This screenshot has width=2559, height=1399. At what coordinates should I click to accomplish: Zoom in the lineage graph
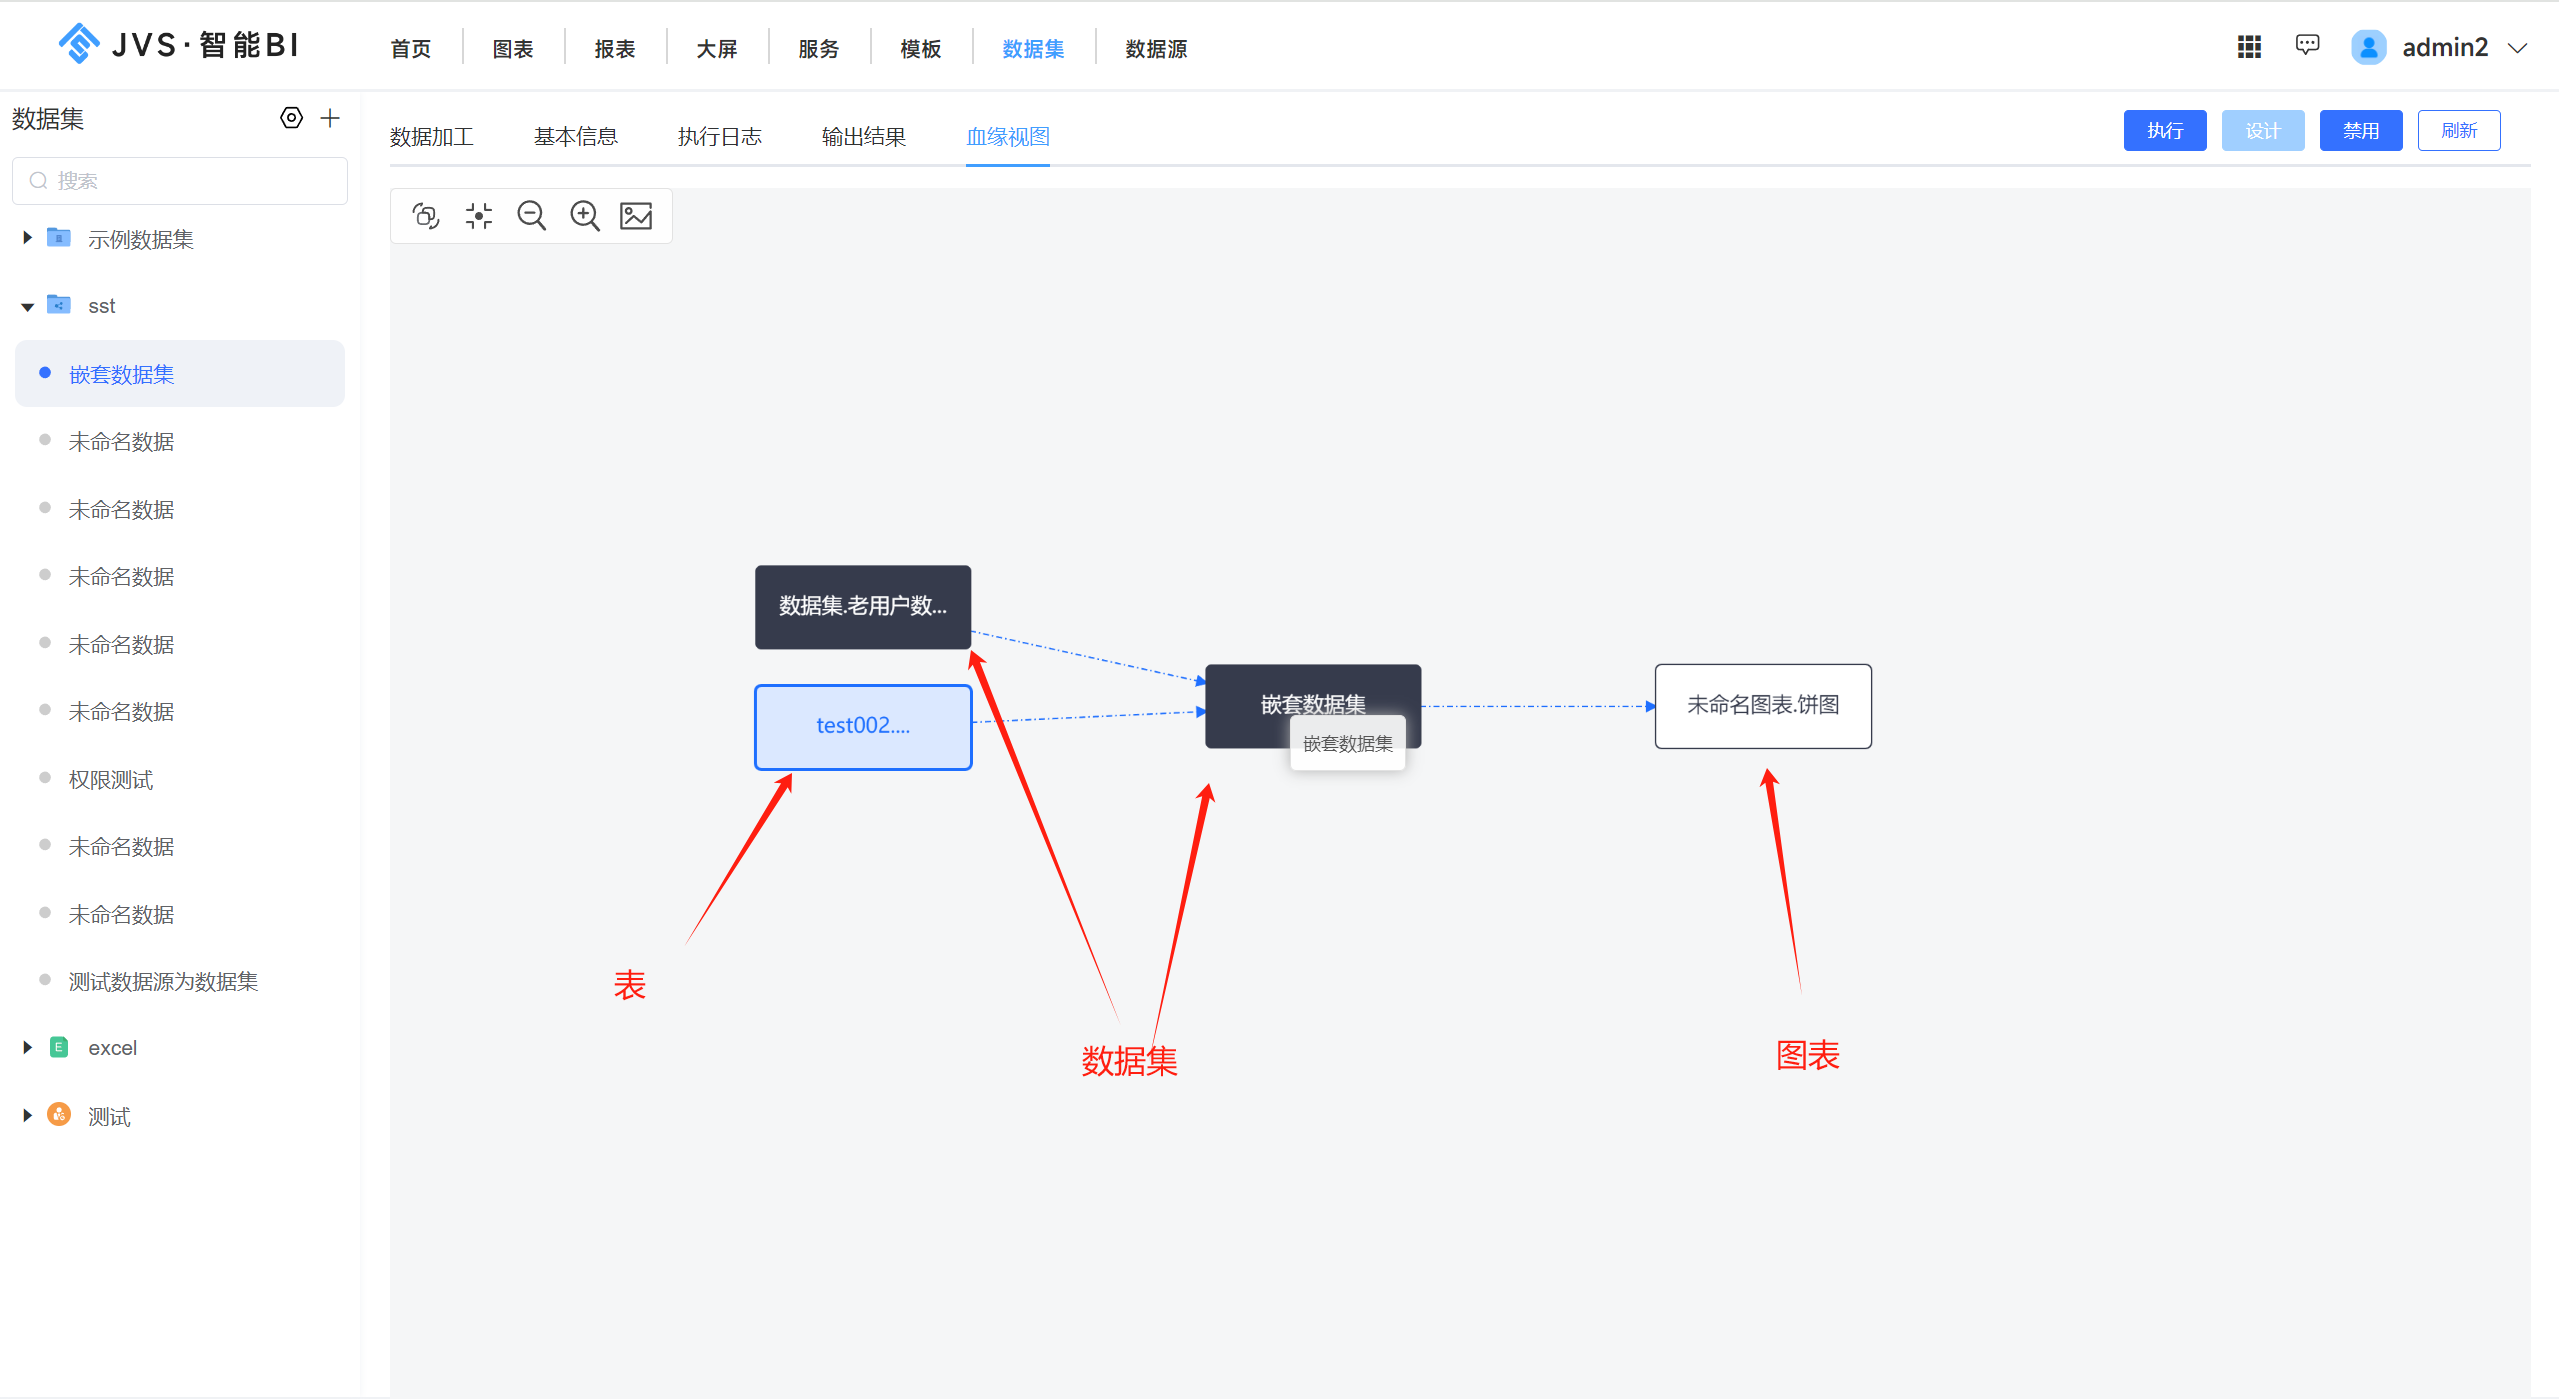pyautogui.click(x=584, y=215)
